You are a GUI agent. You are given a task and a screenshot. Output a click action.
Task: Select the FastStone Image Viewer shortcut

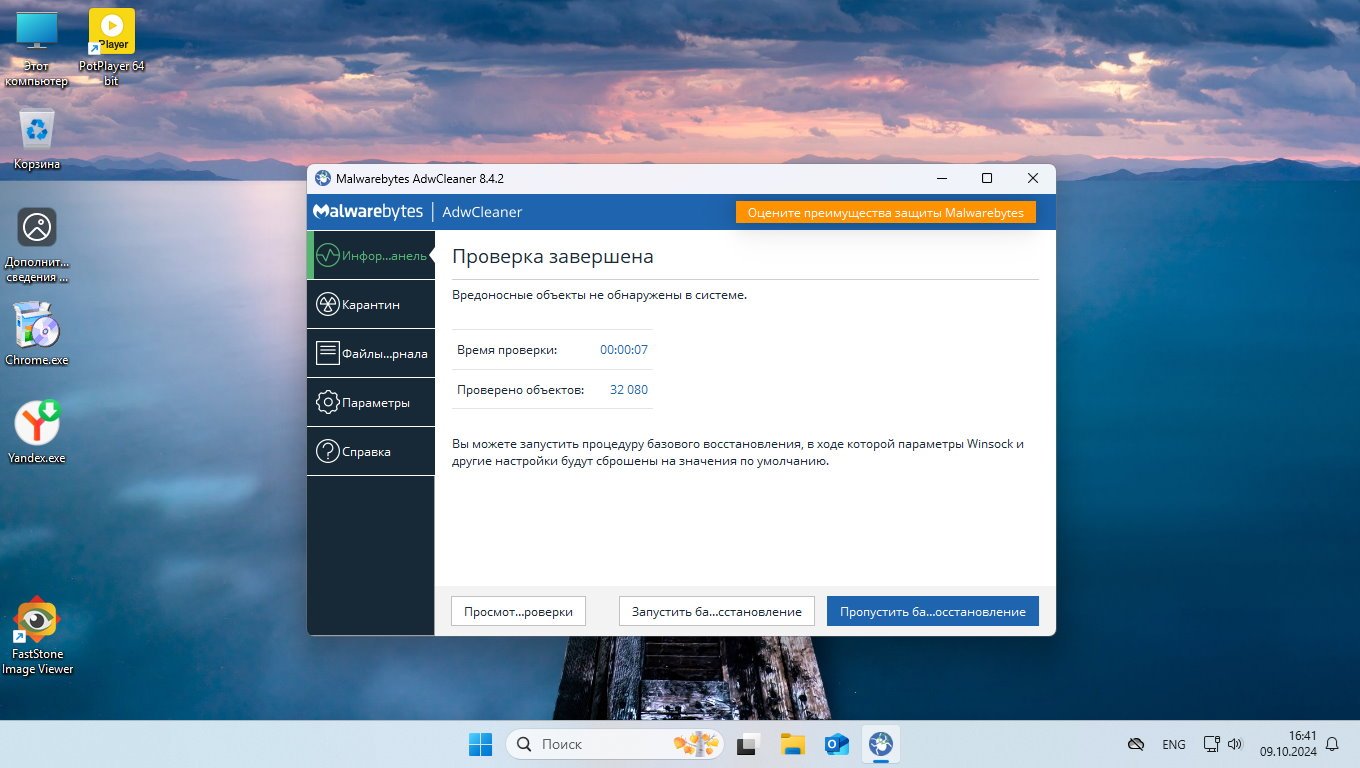(x=37, y=637)
